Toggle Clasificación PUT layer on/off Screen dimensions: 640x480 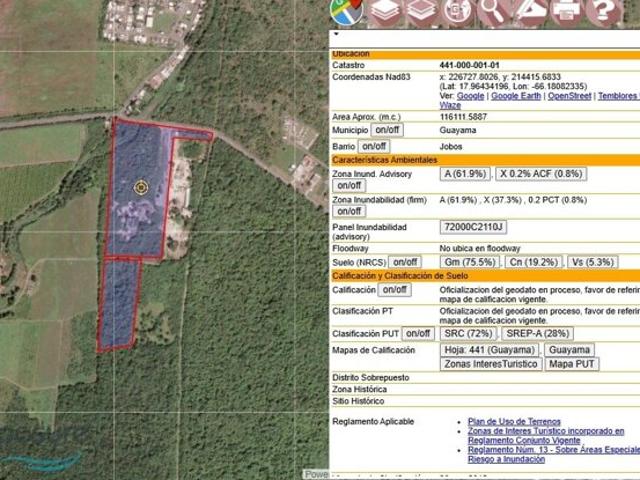[x=418, y=333]
